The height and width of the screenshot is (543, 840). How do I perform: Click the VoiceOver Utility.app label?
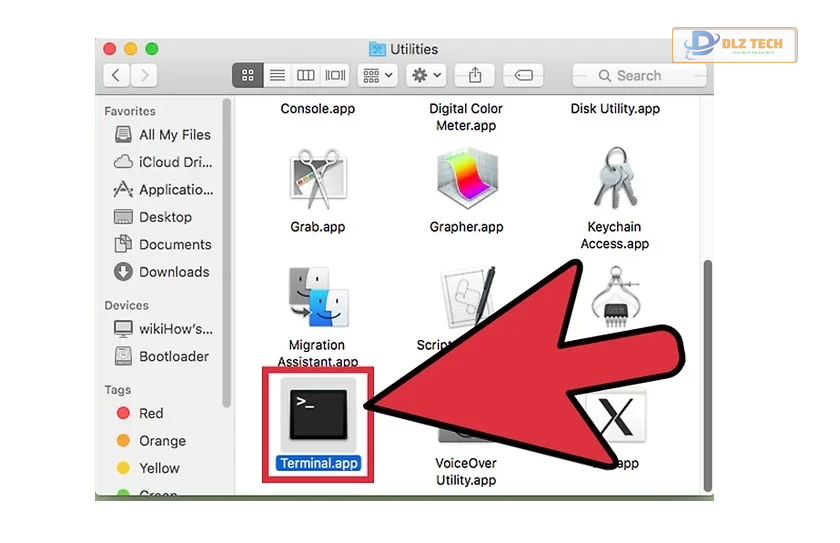tap(466, 471)
